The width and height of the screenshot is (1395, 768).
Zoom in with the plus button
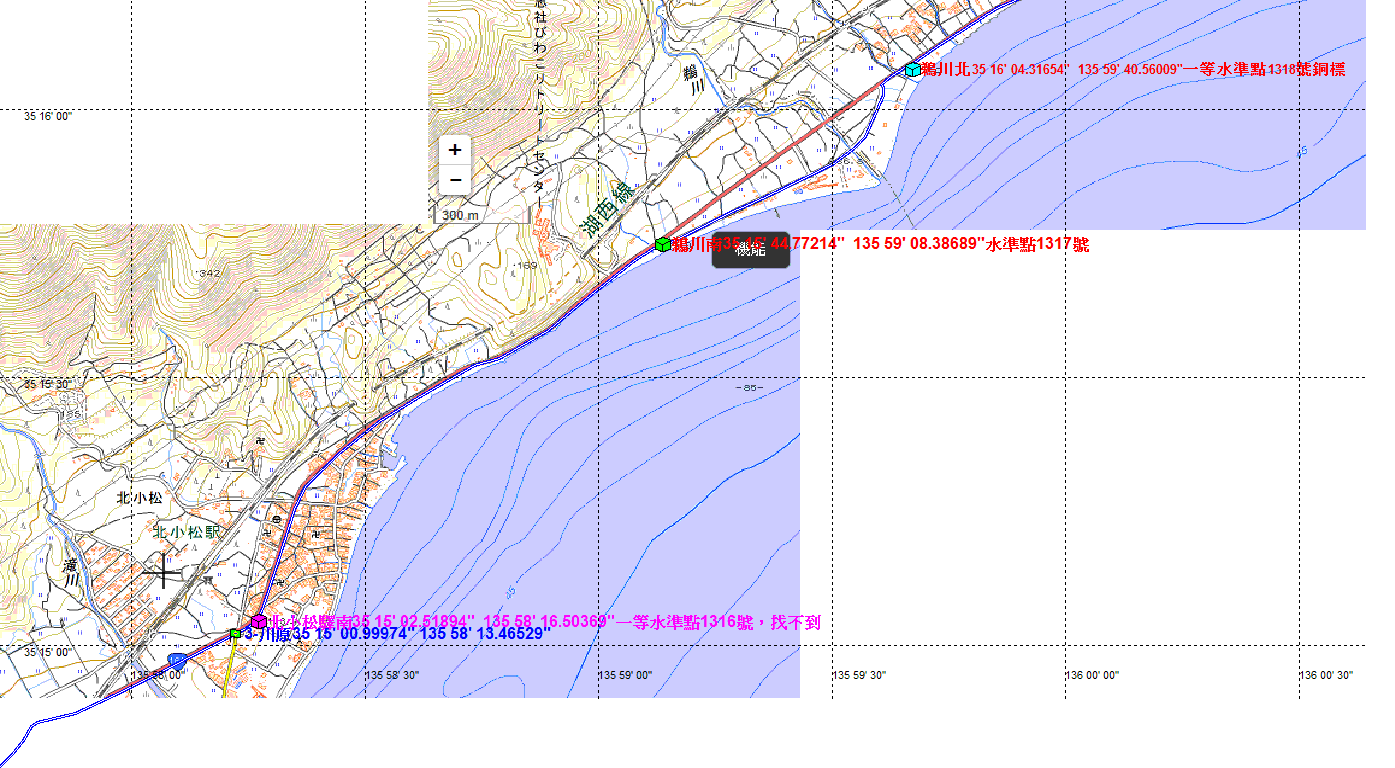[455, 150]
